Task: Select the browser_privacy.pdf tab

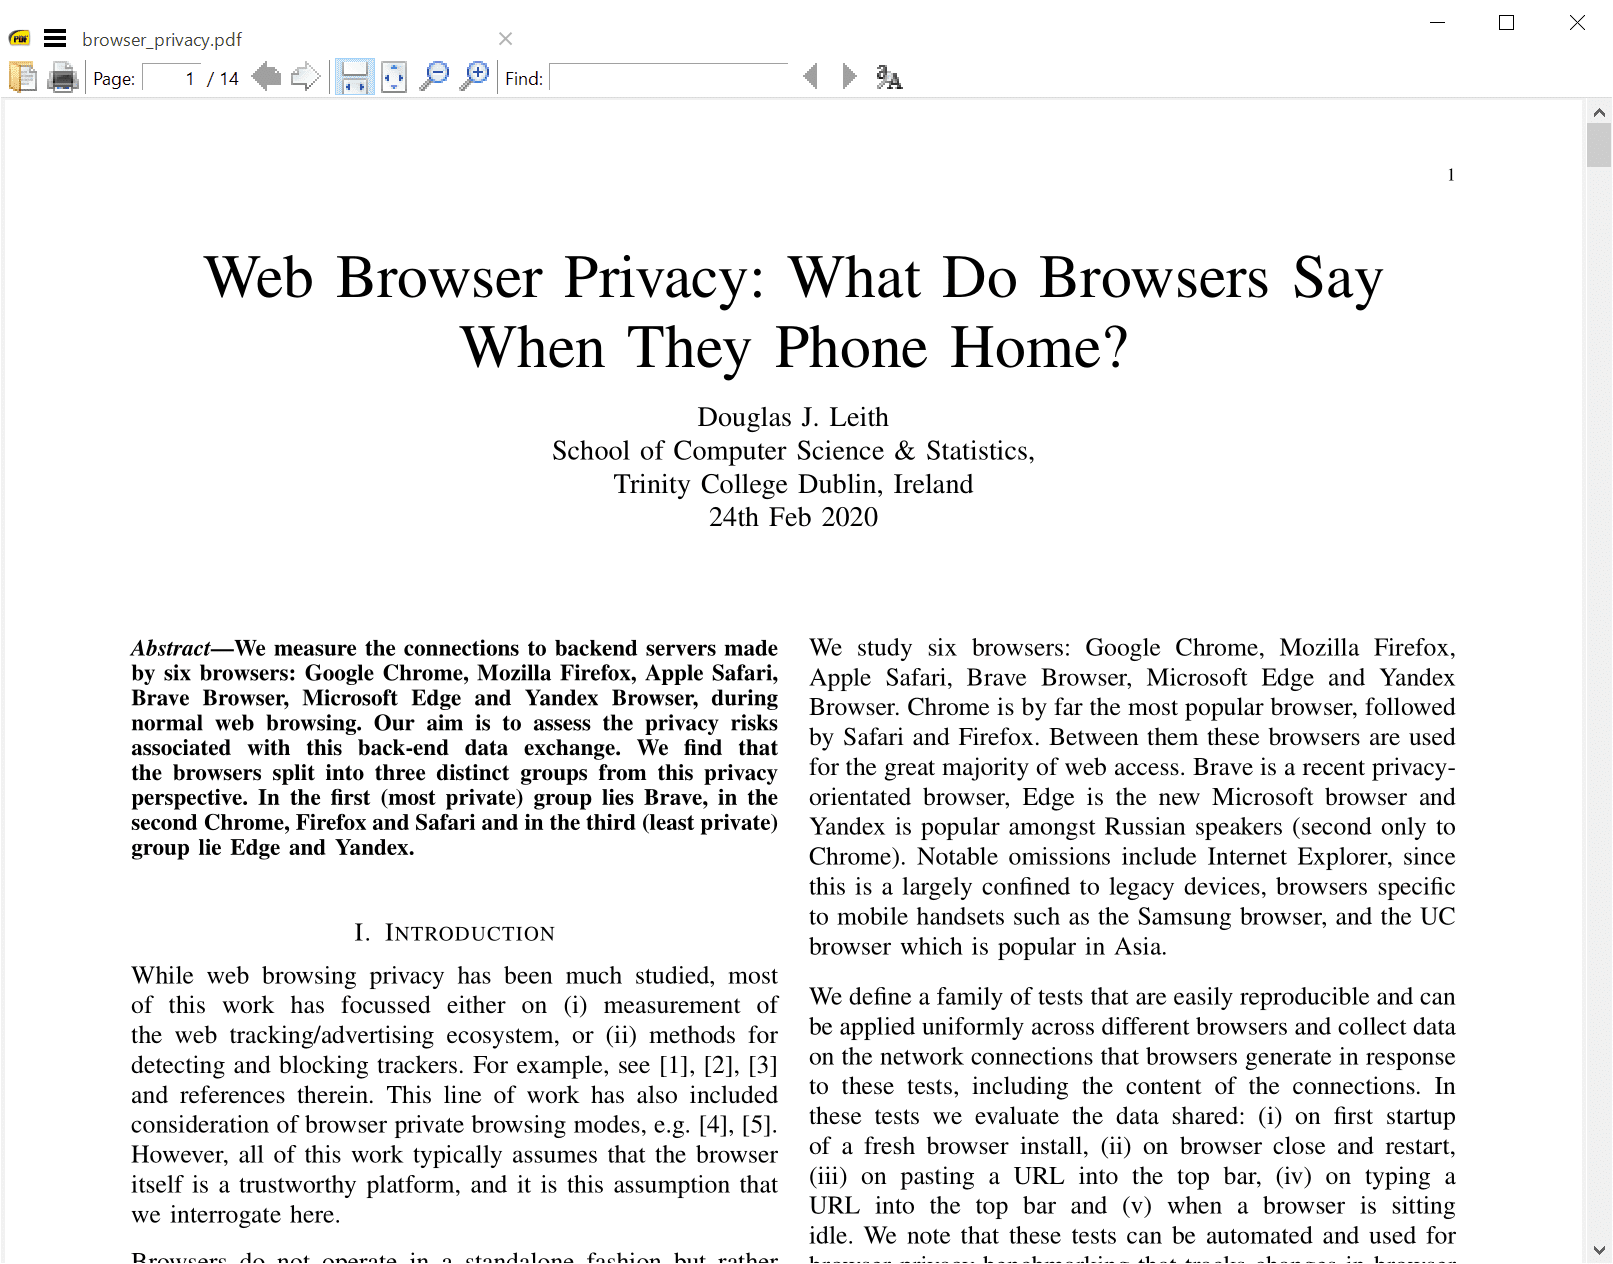Action: 162,39
